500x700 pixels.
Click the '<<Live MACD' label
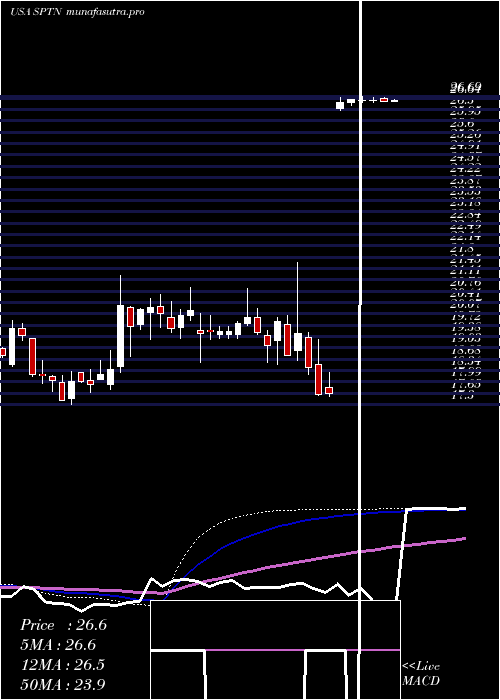[x=421, y=674]
